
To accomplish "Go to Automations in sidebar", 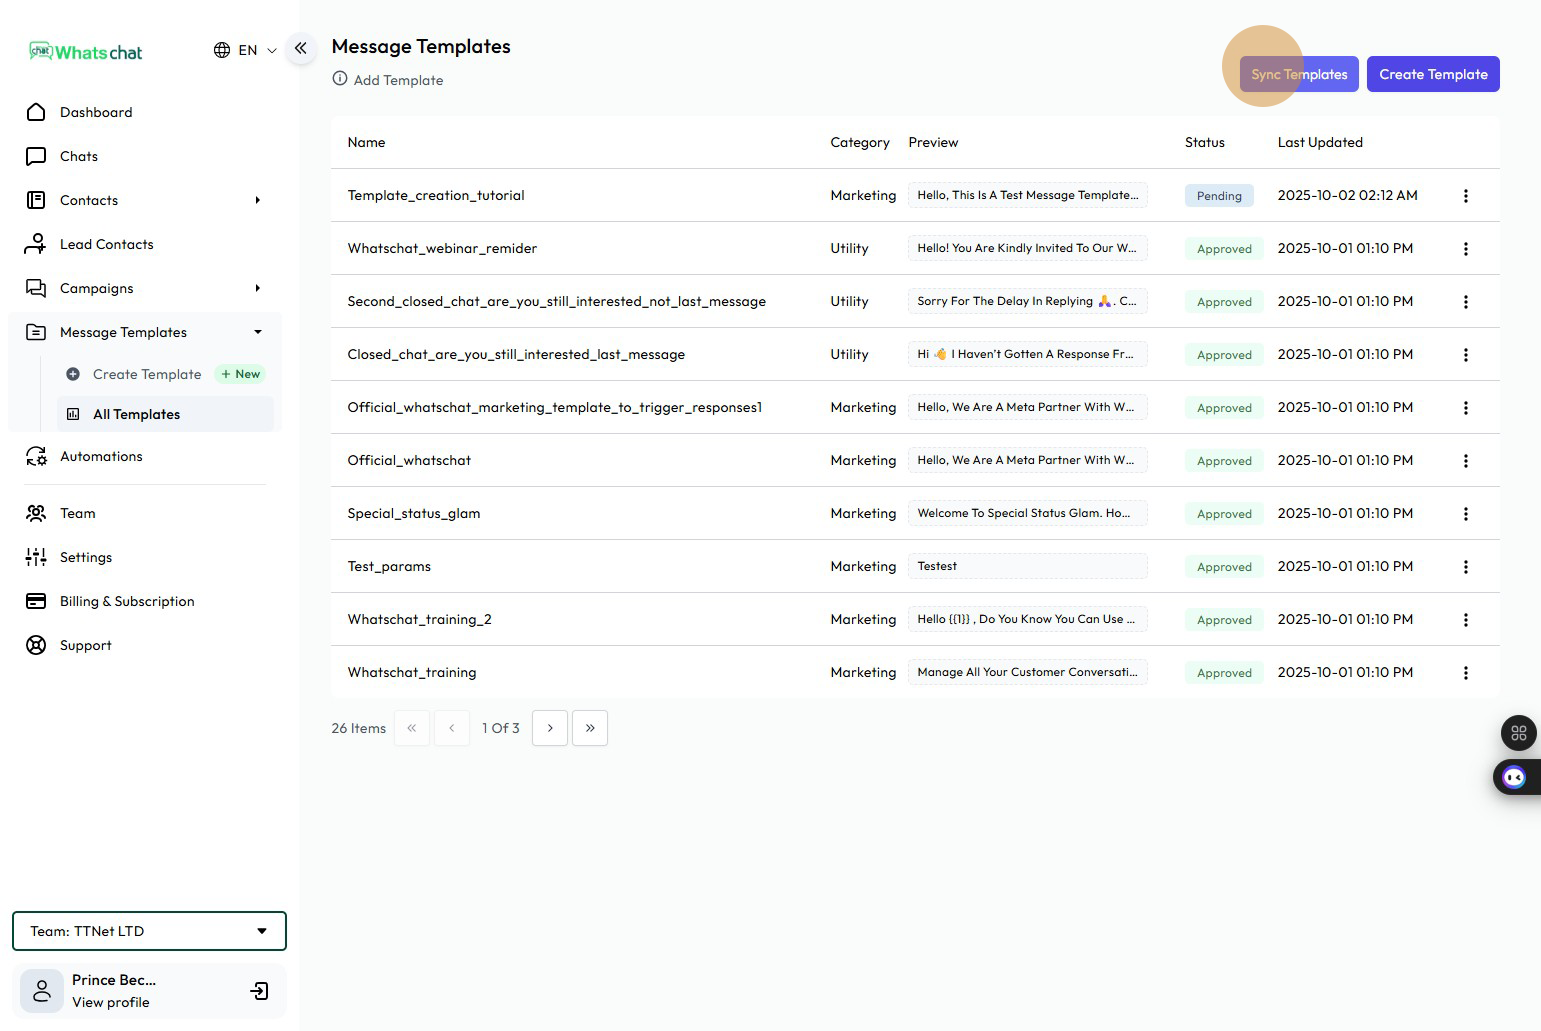I will (x=101, y=456).
